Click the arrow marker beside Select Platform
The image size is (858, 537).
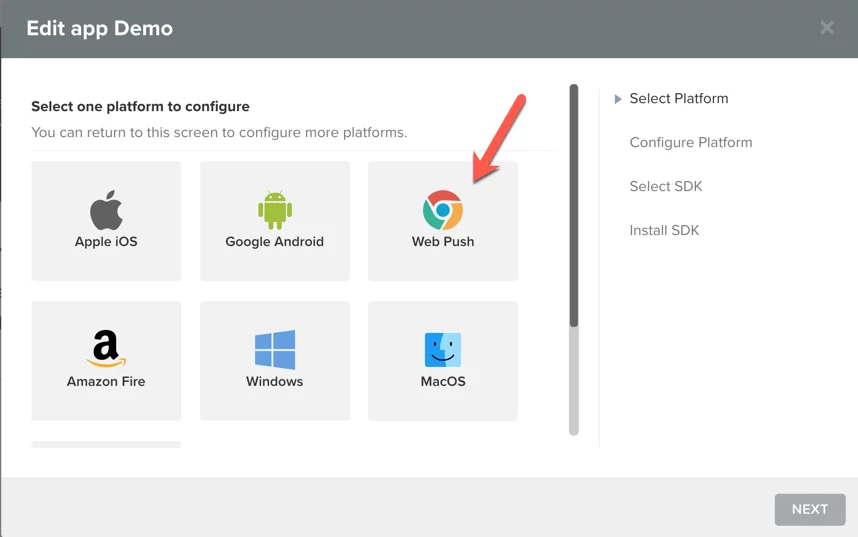pos(618,99)
